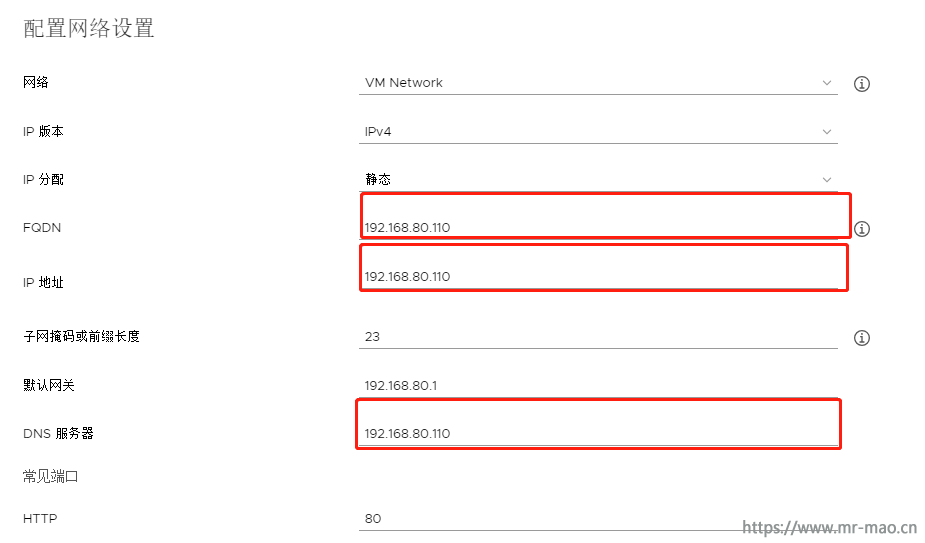Click the subnet mask field showing 23

coord(598,336)
